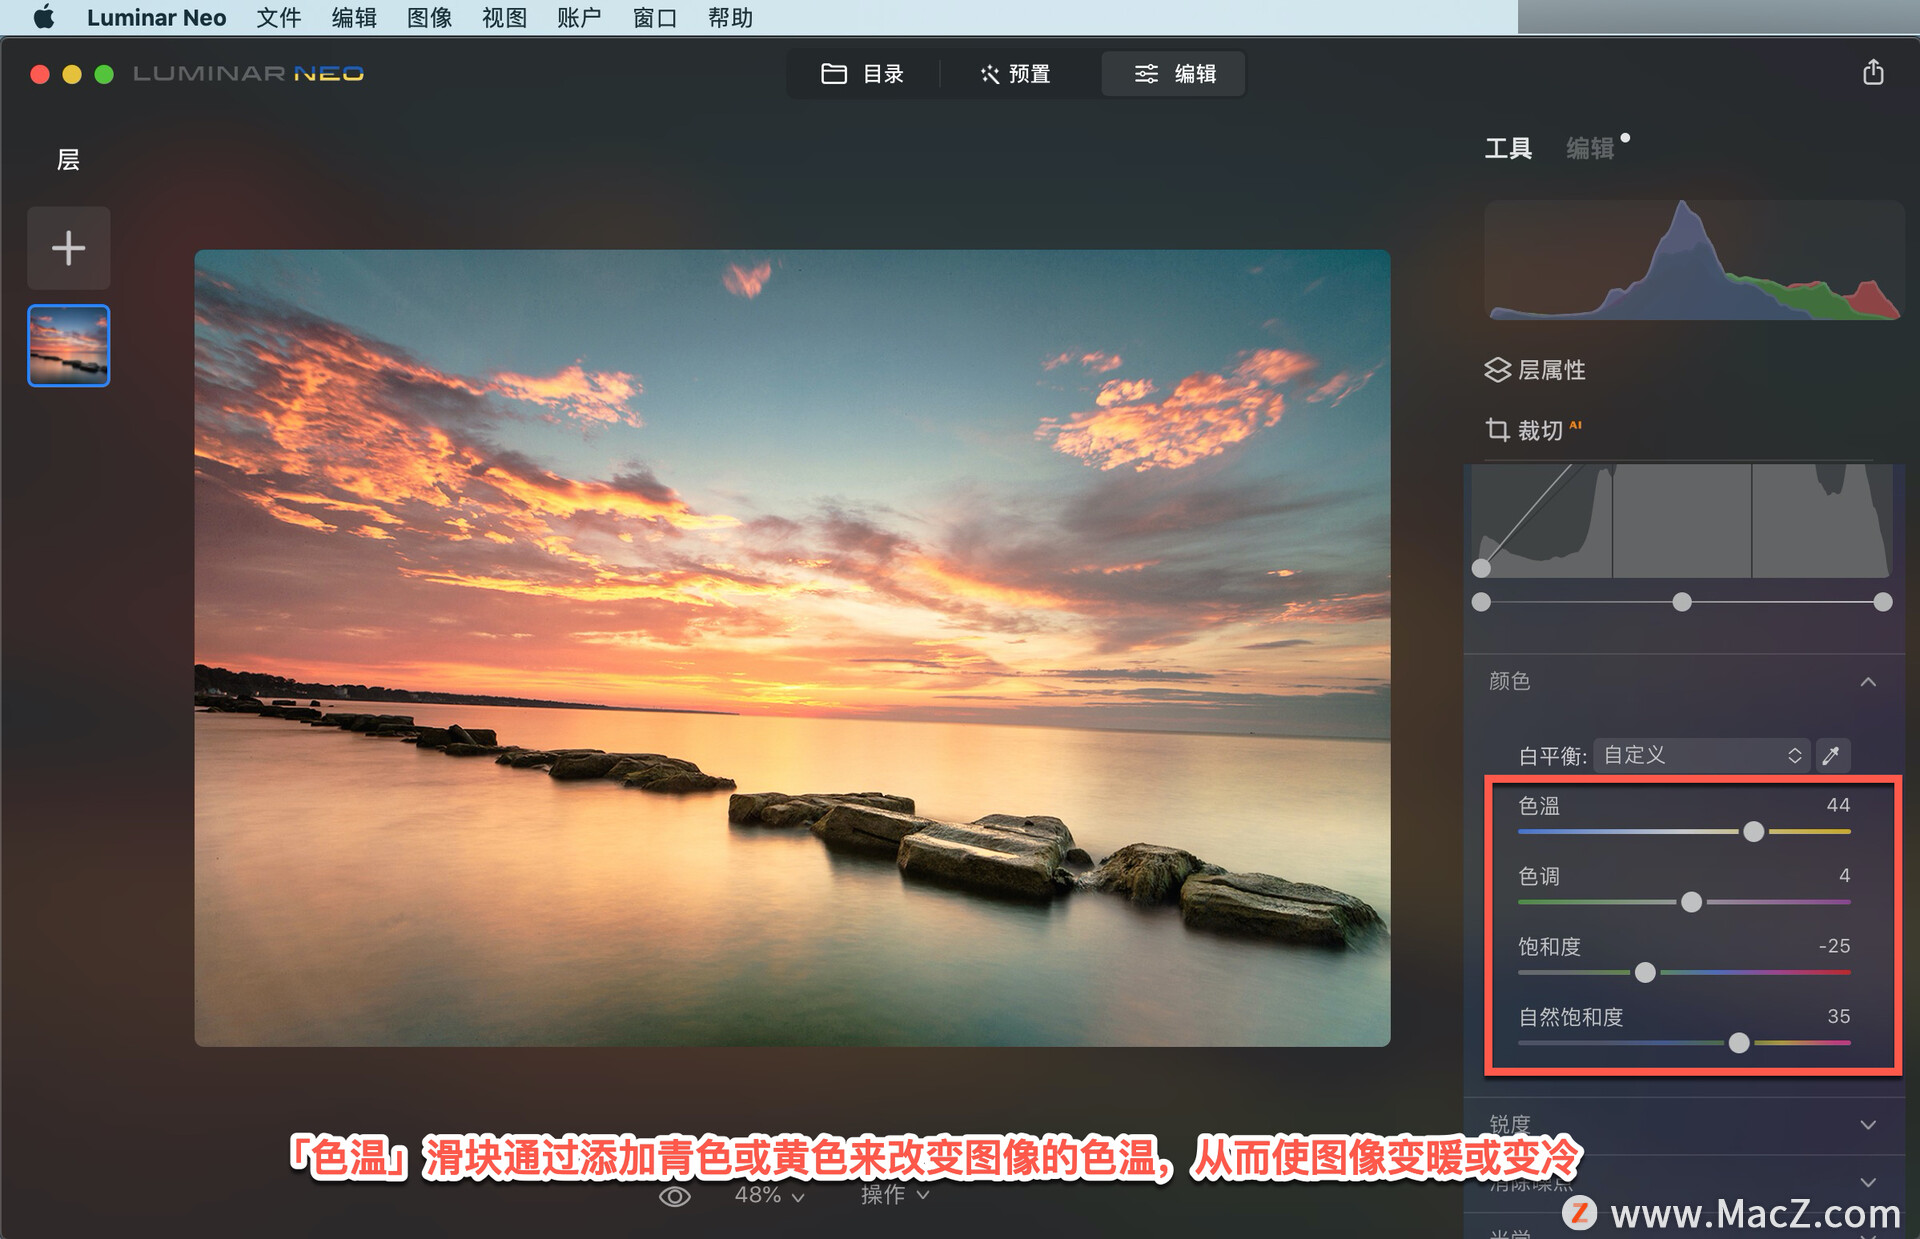The height and width of the screenshot is (1239, 1920).
Task: Click the crop tool icon
Action: tap(1497, 430)
